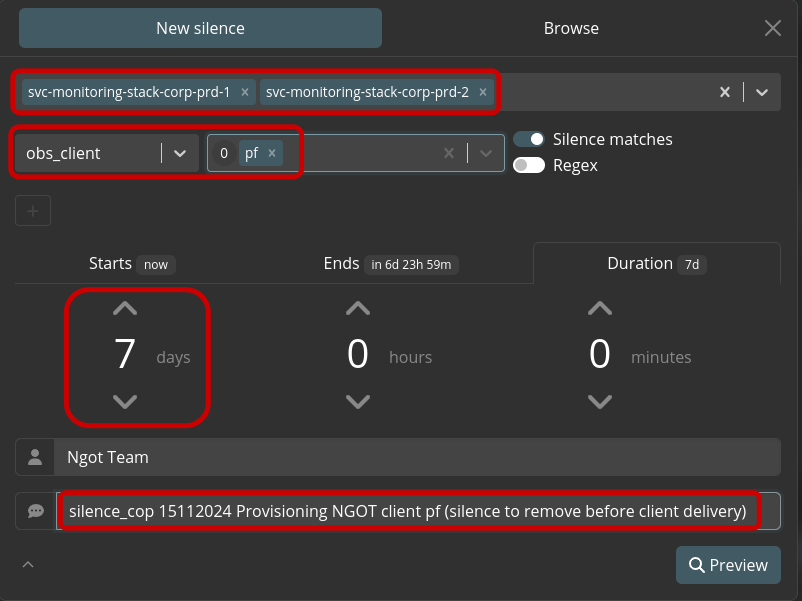Viewport: 802px width, 601px height.
Task: Collapse the form with bottom-left chevron
Action: click(x=28, y=565)
